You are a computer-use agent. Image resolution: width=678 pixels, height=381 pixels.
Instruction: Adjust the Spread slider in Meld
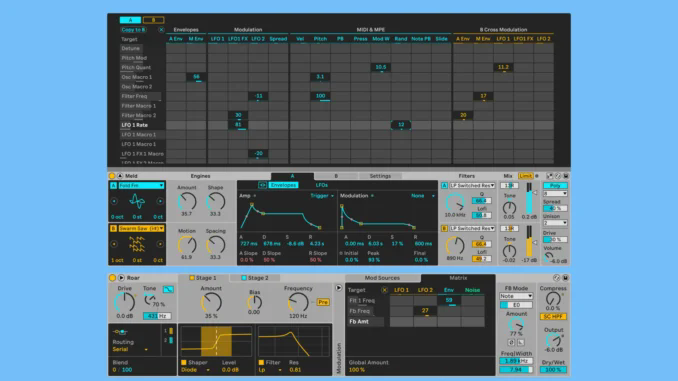point(555,208)
